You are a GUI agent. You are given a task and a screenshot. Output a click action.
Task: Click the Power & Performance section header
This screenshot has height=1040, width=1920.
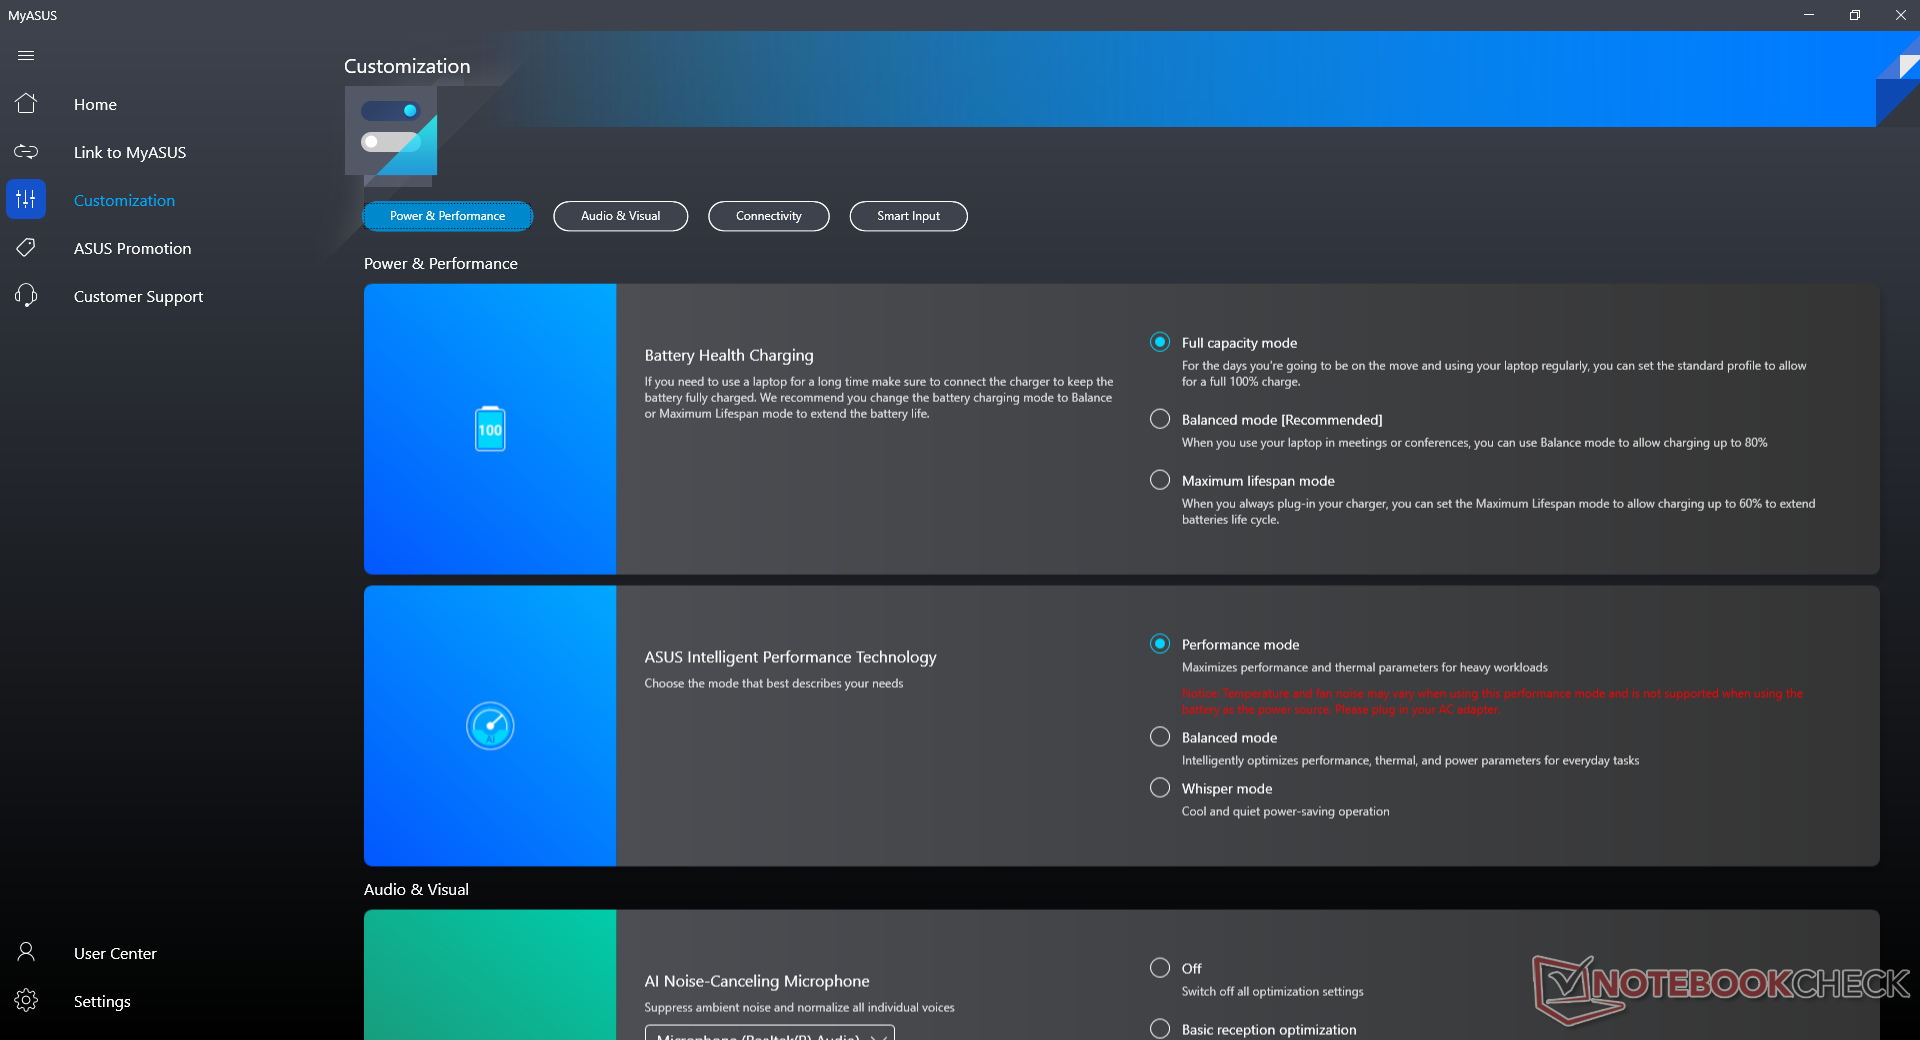pyautogui.click(x=441, y=264)
